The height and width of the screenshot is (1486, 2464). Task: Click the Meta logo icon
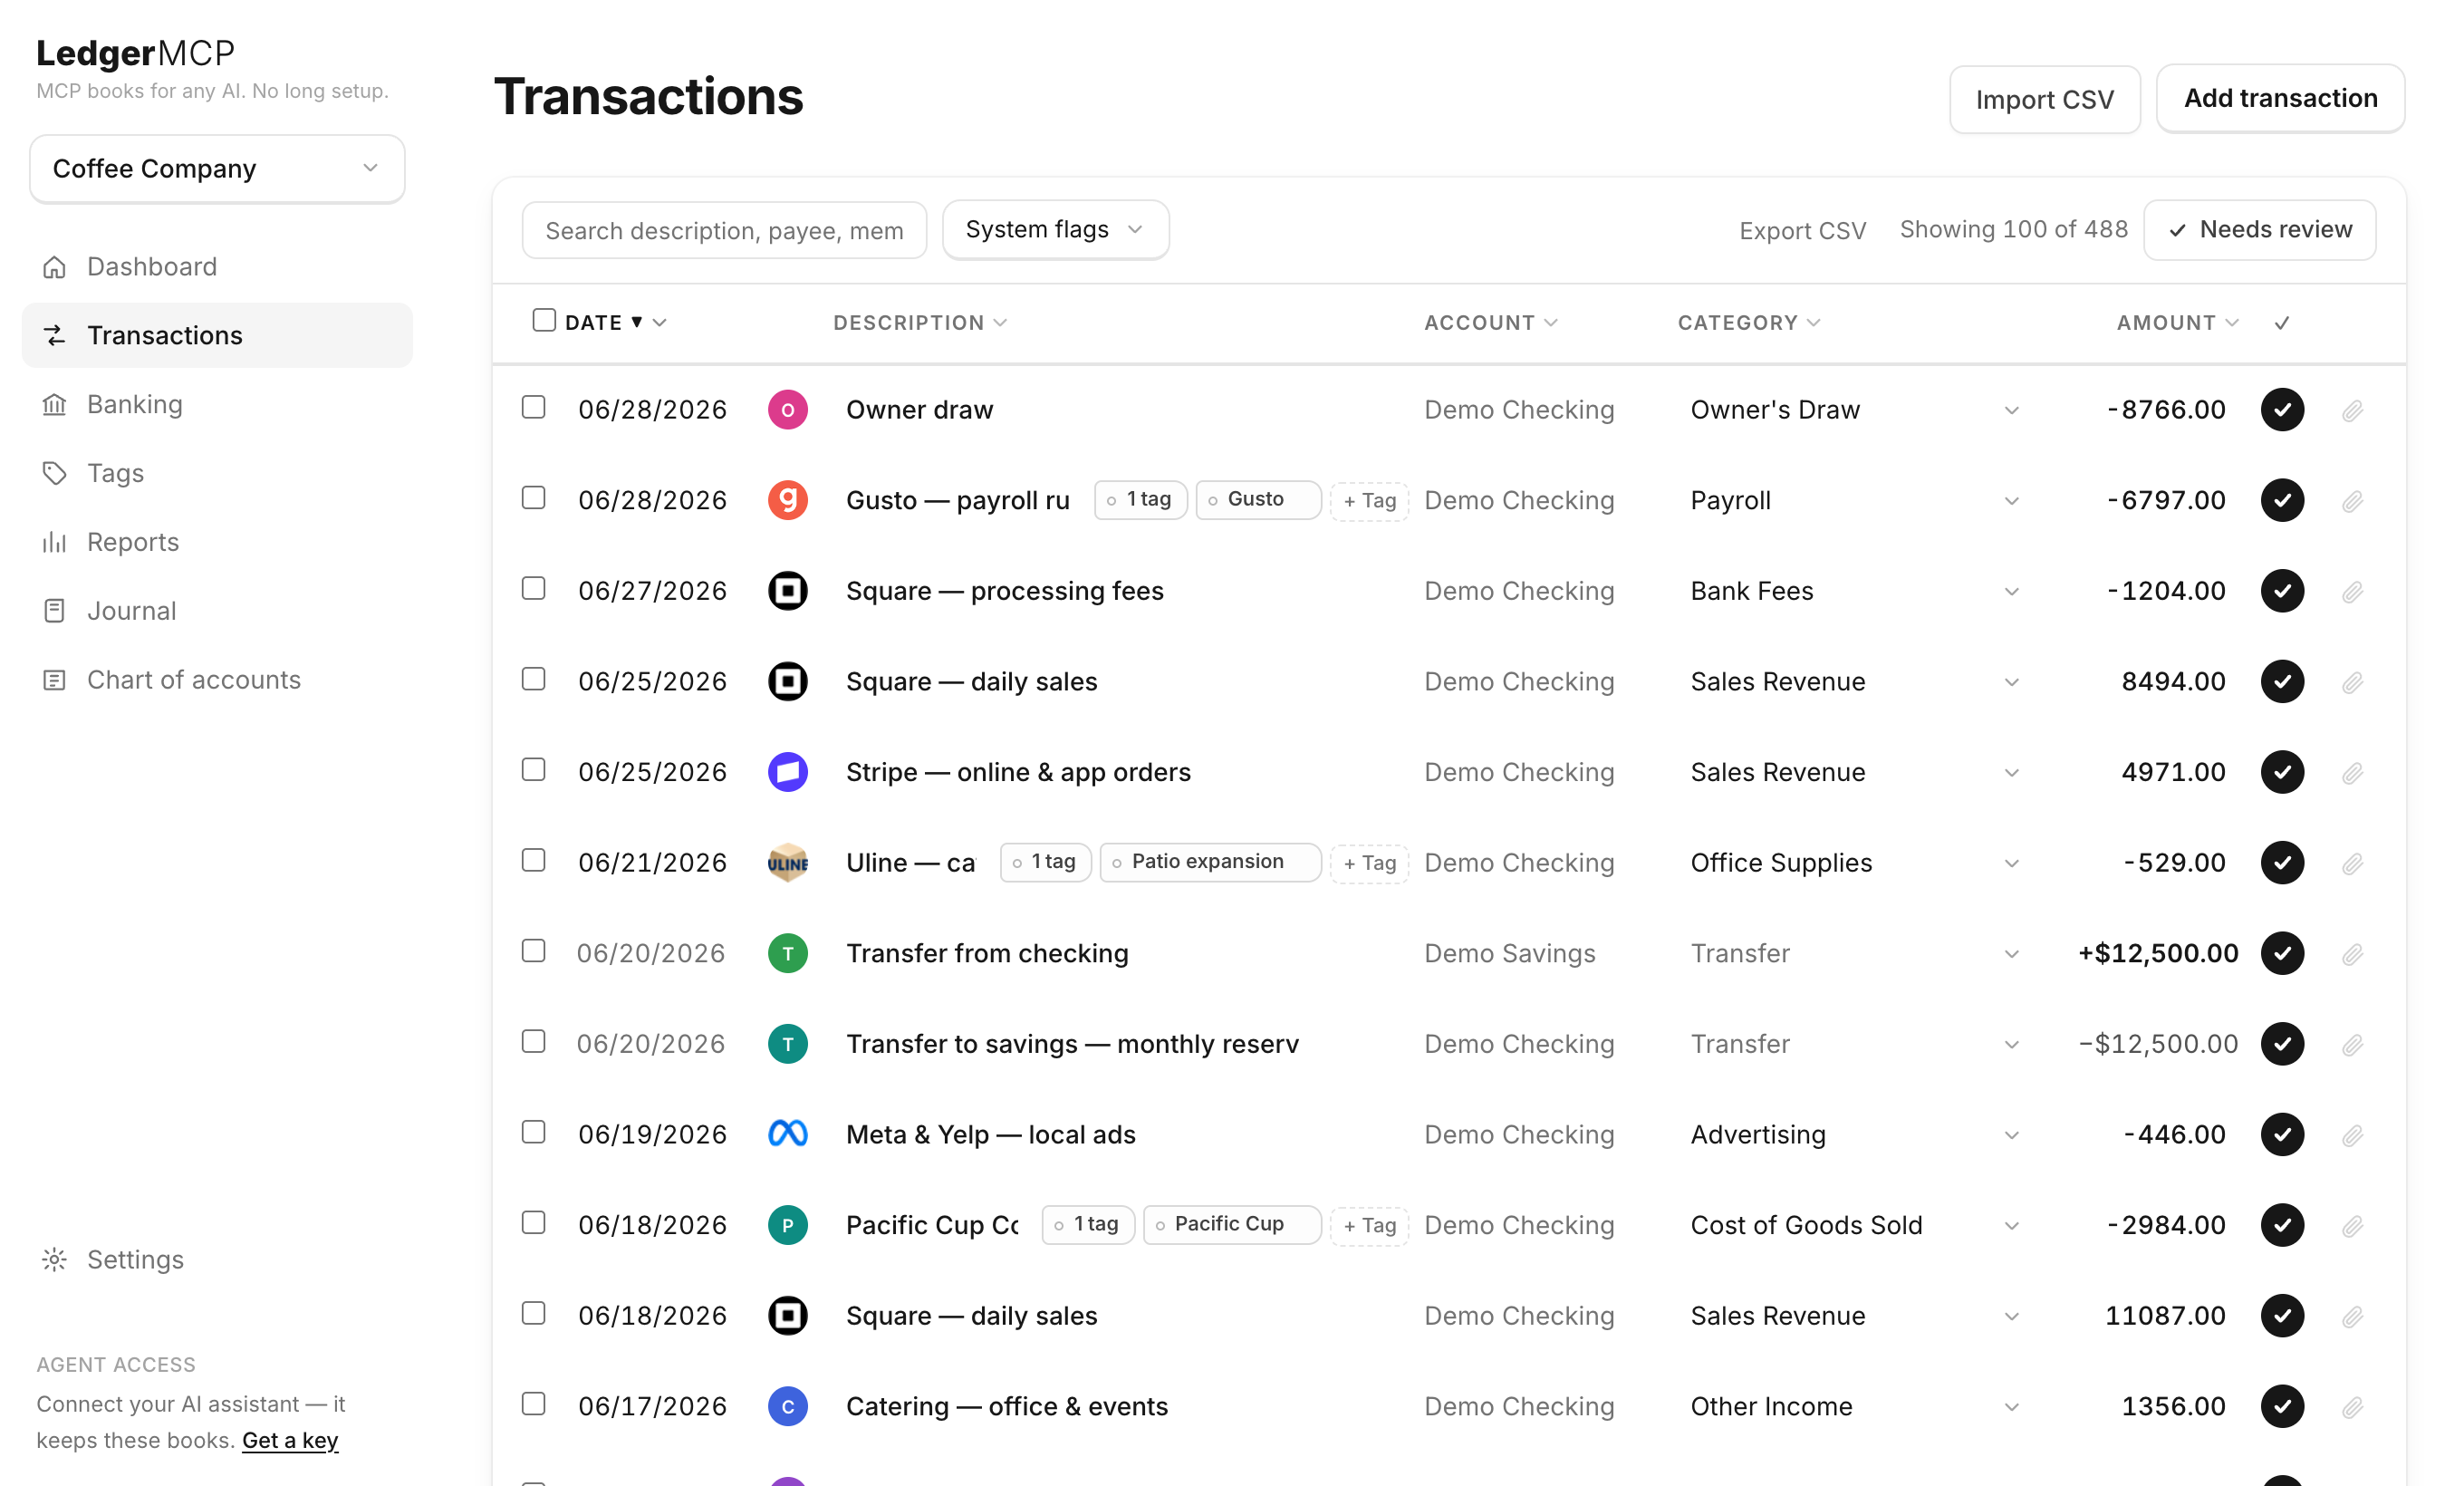pyautogui.click(x=788, y=1134)
